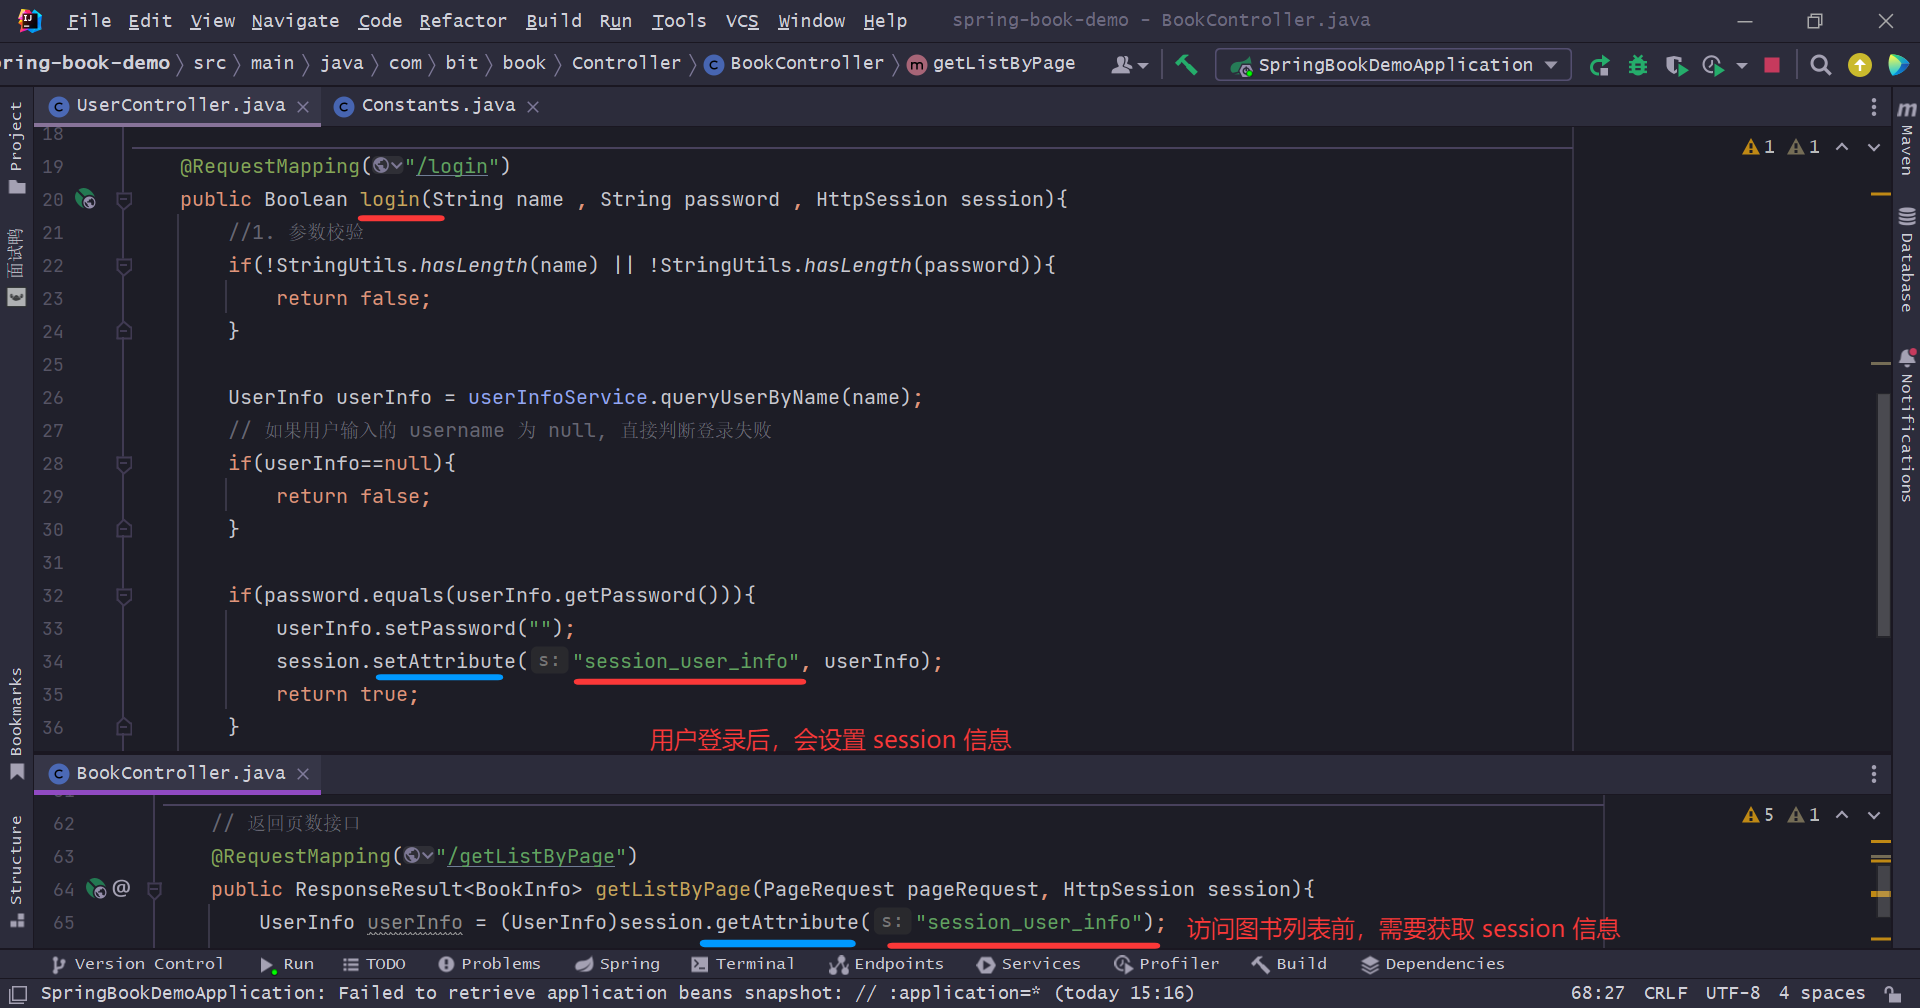Rerun the application with the green rerun icon

pyautogui.click(x=1600, y=65)
